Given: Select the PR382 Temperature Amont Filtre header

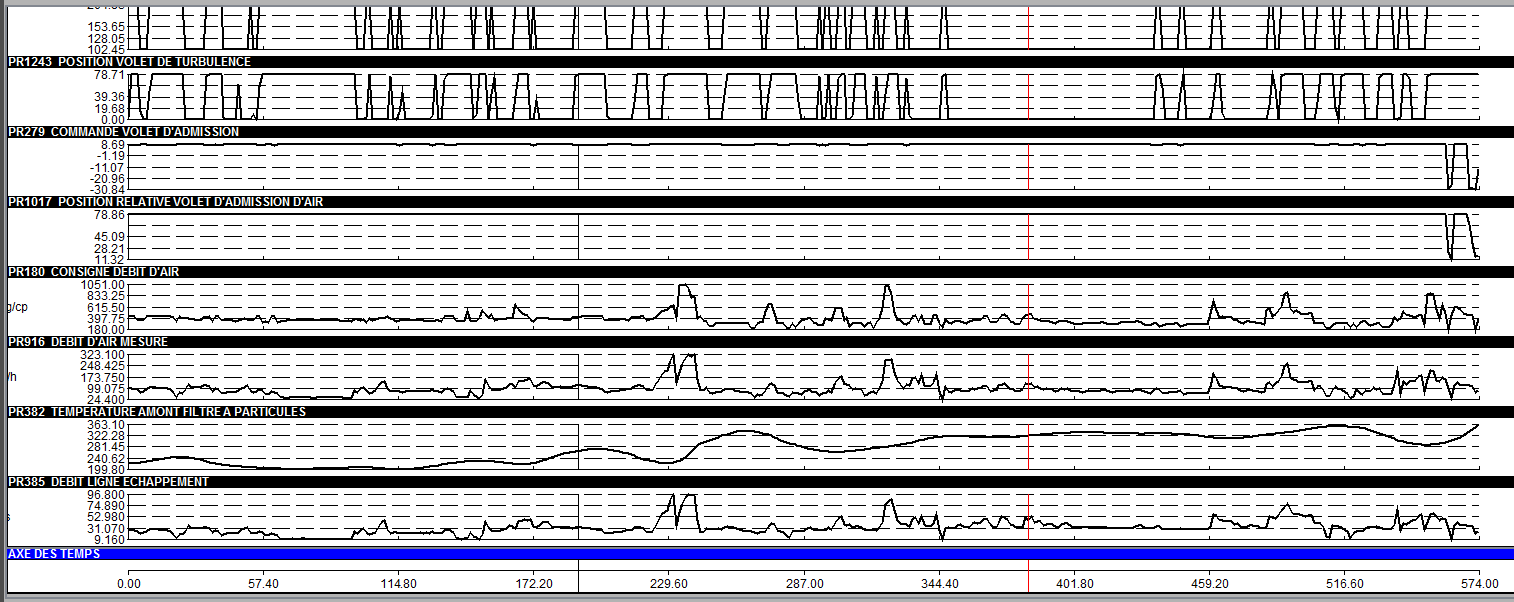Looking at the screenshot, I should point(759,412).
